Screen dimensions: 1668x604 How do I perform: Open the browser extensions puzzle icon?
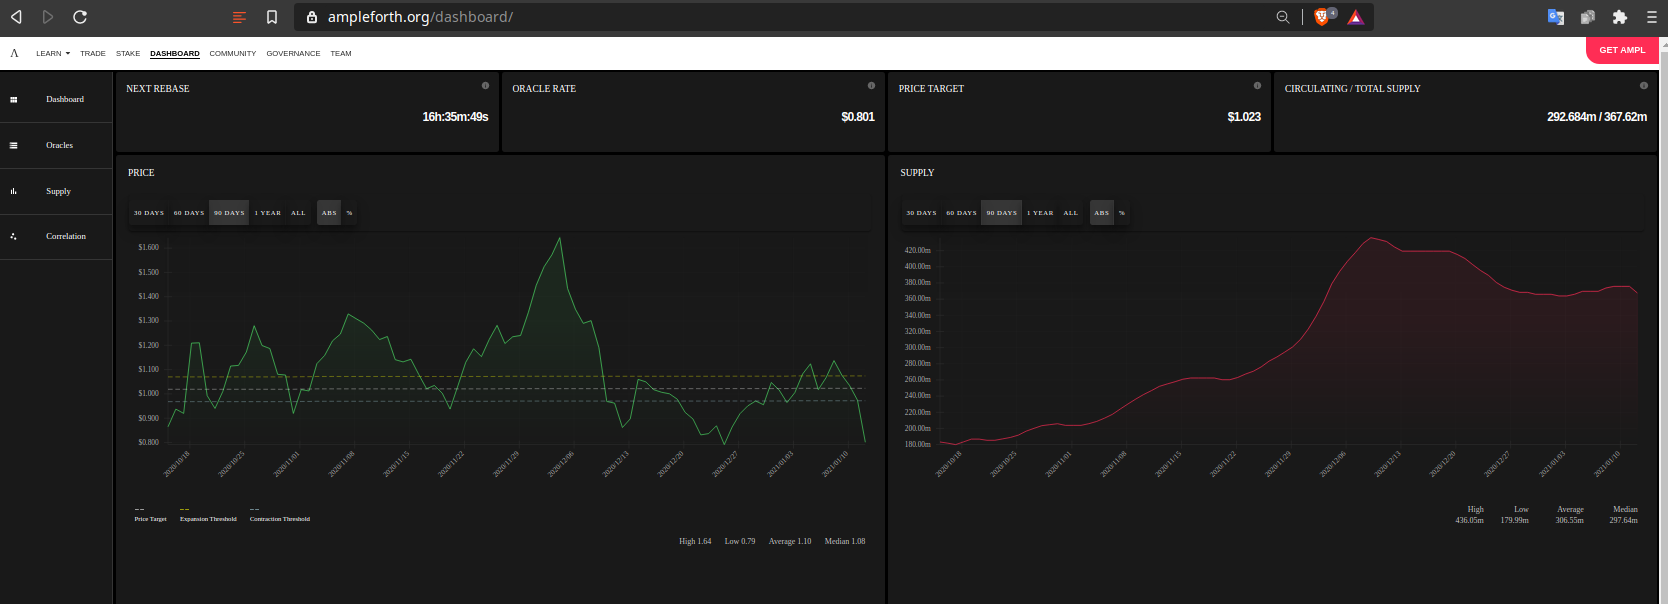click(x=1620, y=17)
